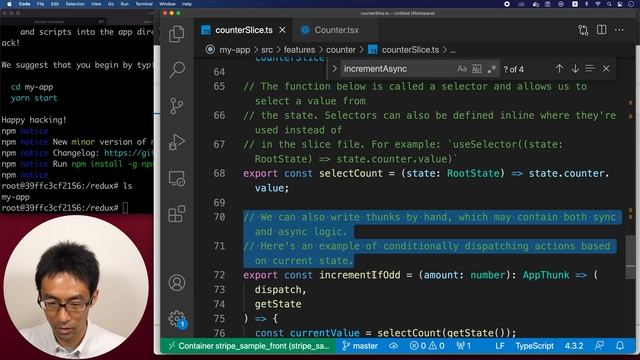The width and height of the screenshot is (640, 360).
Task: Click incrementIfOdd on line 72
Action: (x=360, y=275)
